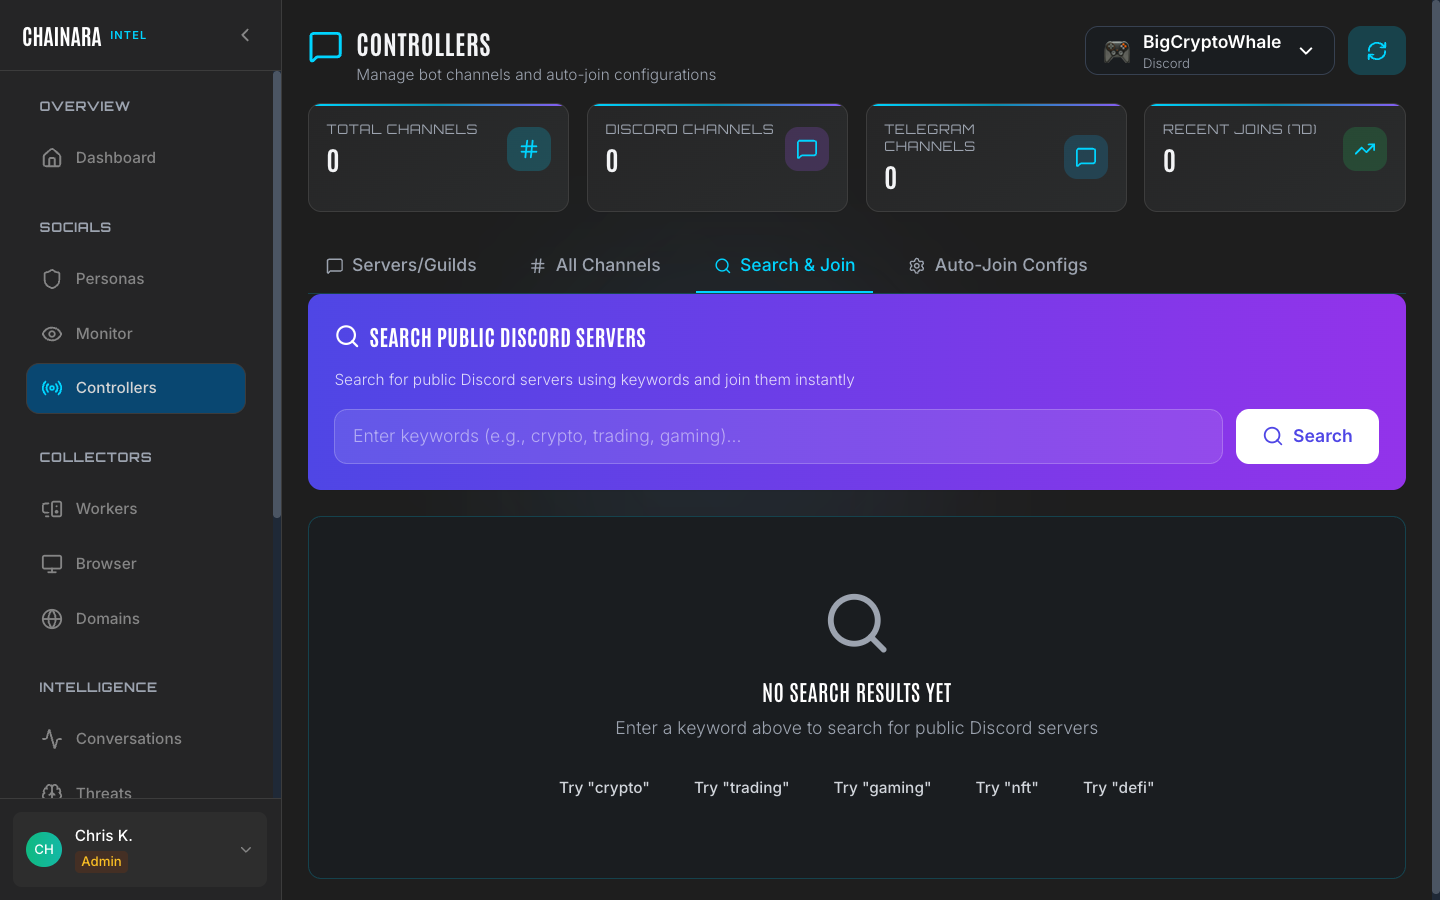
Task: Click the Try "gaming" suggestion
Action: (x=882, y=788)
